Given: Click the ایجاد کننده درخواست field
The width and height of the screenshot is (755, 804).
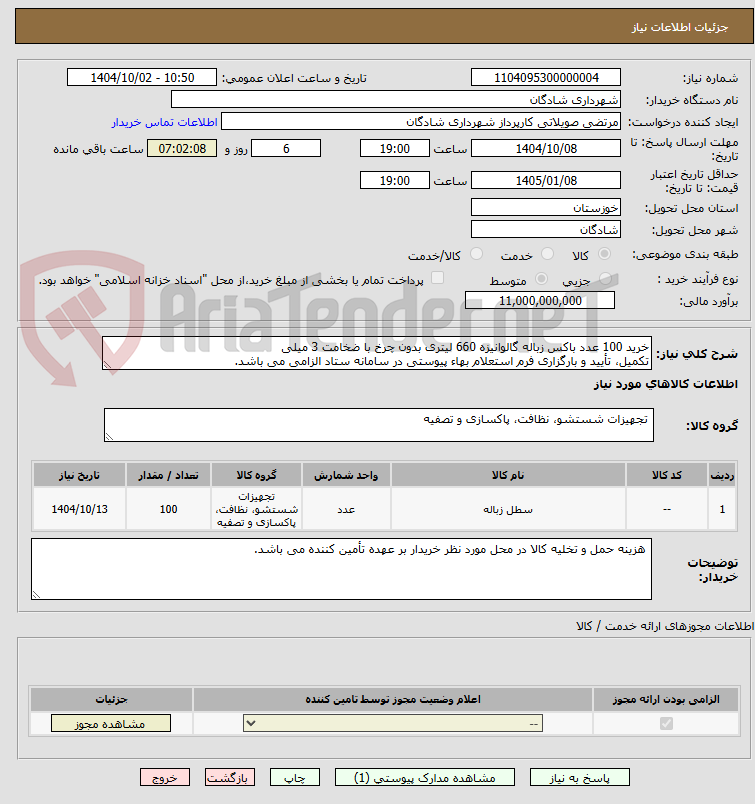Looking at the screenshot, I should pos(421,122).
